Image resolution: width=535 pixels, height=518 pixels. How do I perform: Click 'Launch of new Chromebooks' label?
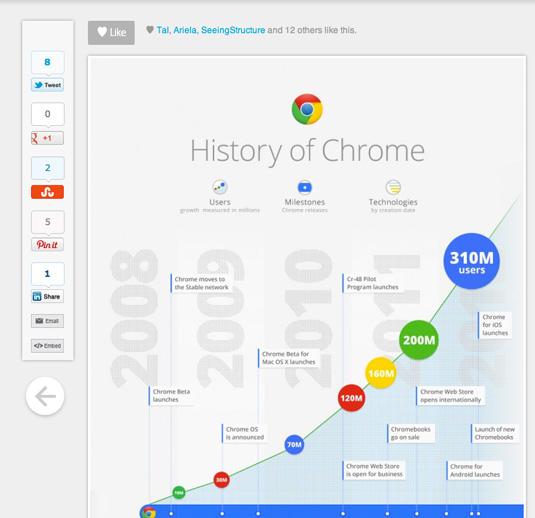tap(495, 433)
